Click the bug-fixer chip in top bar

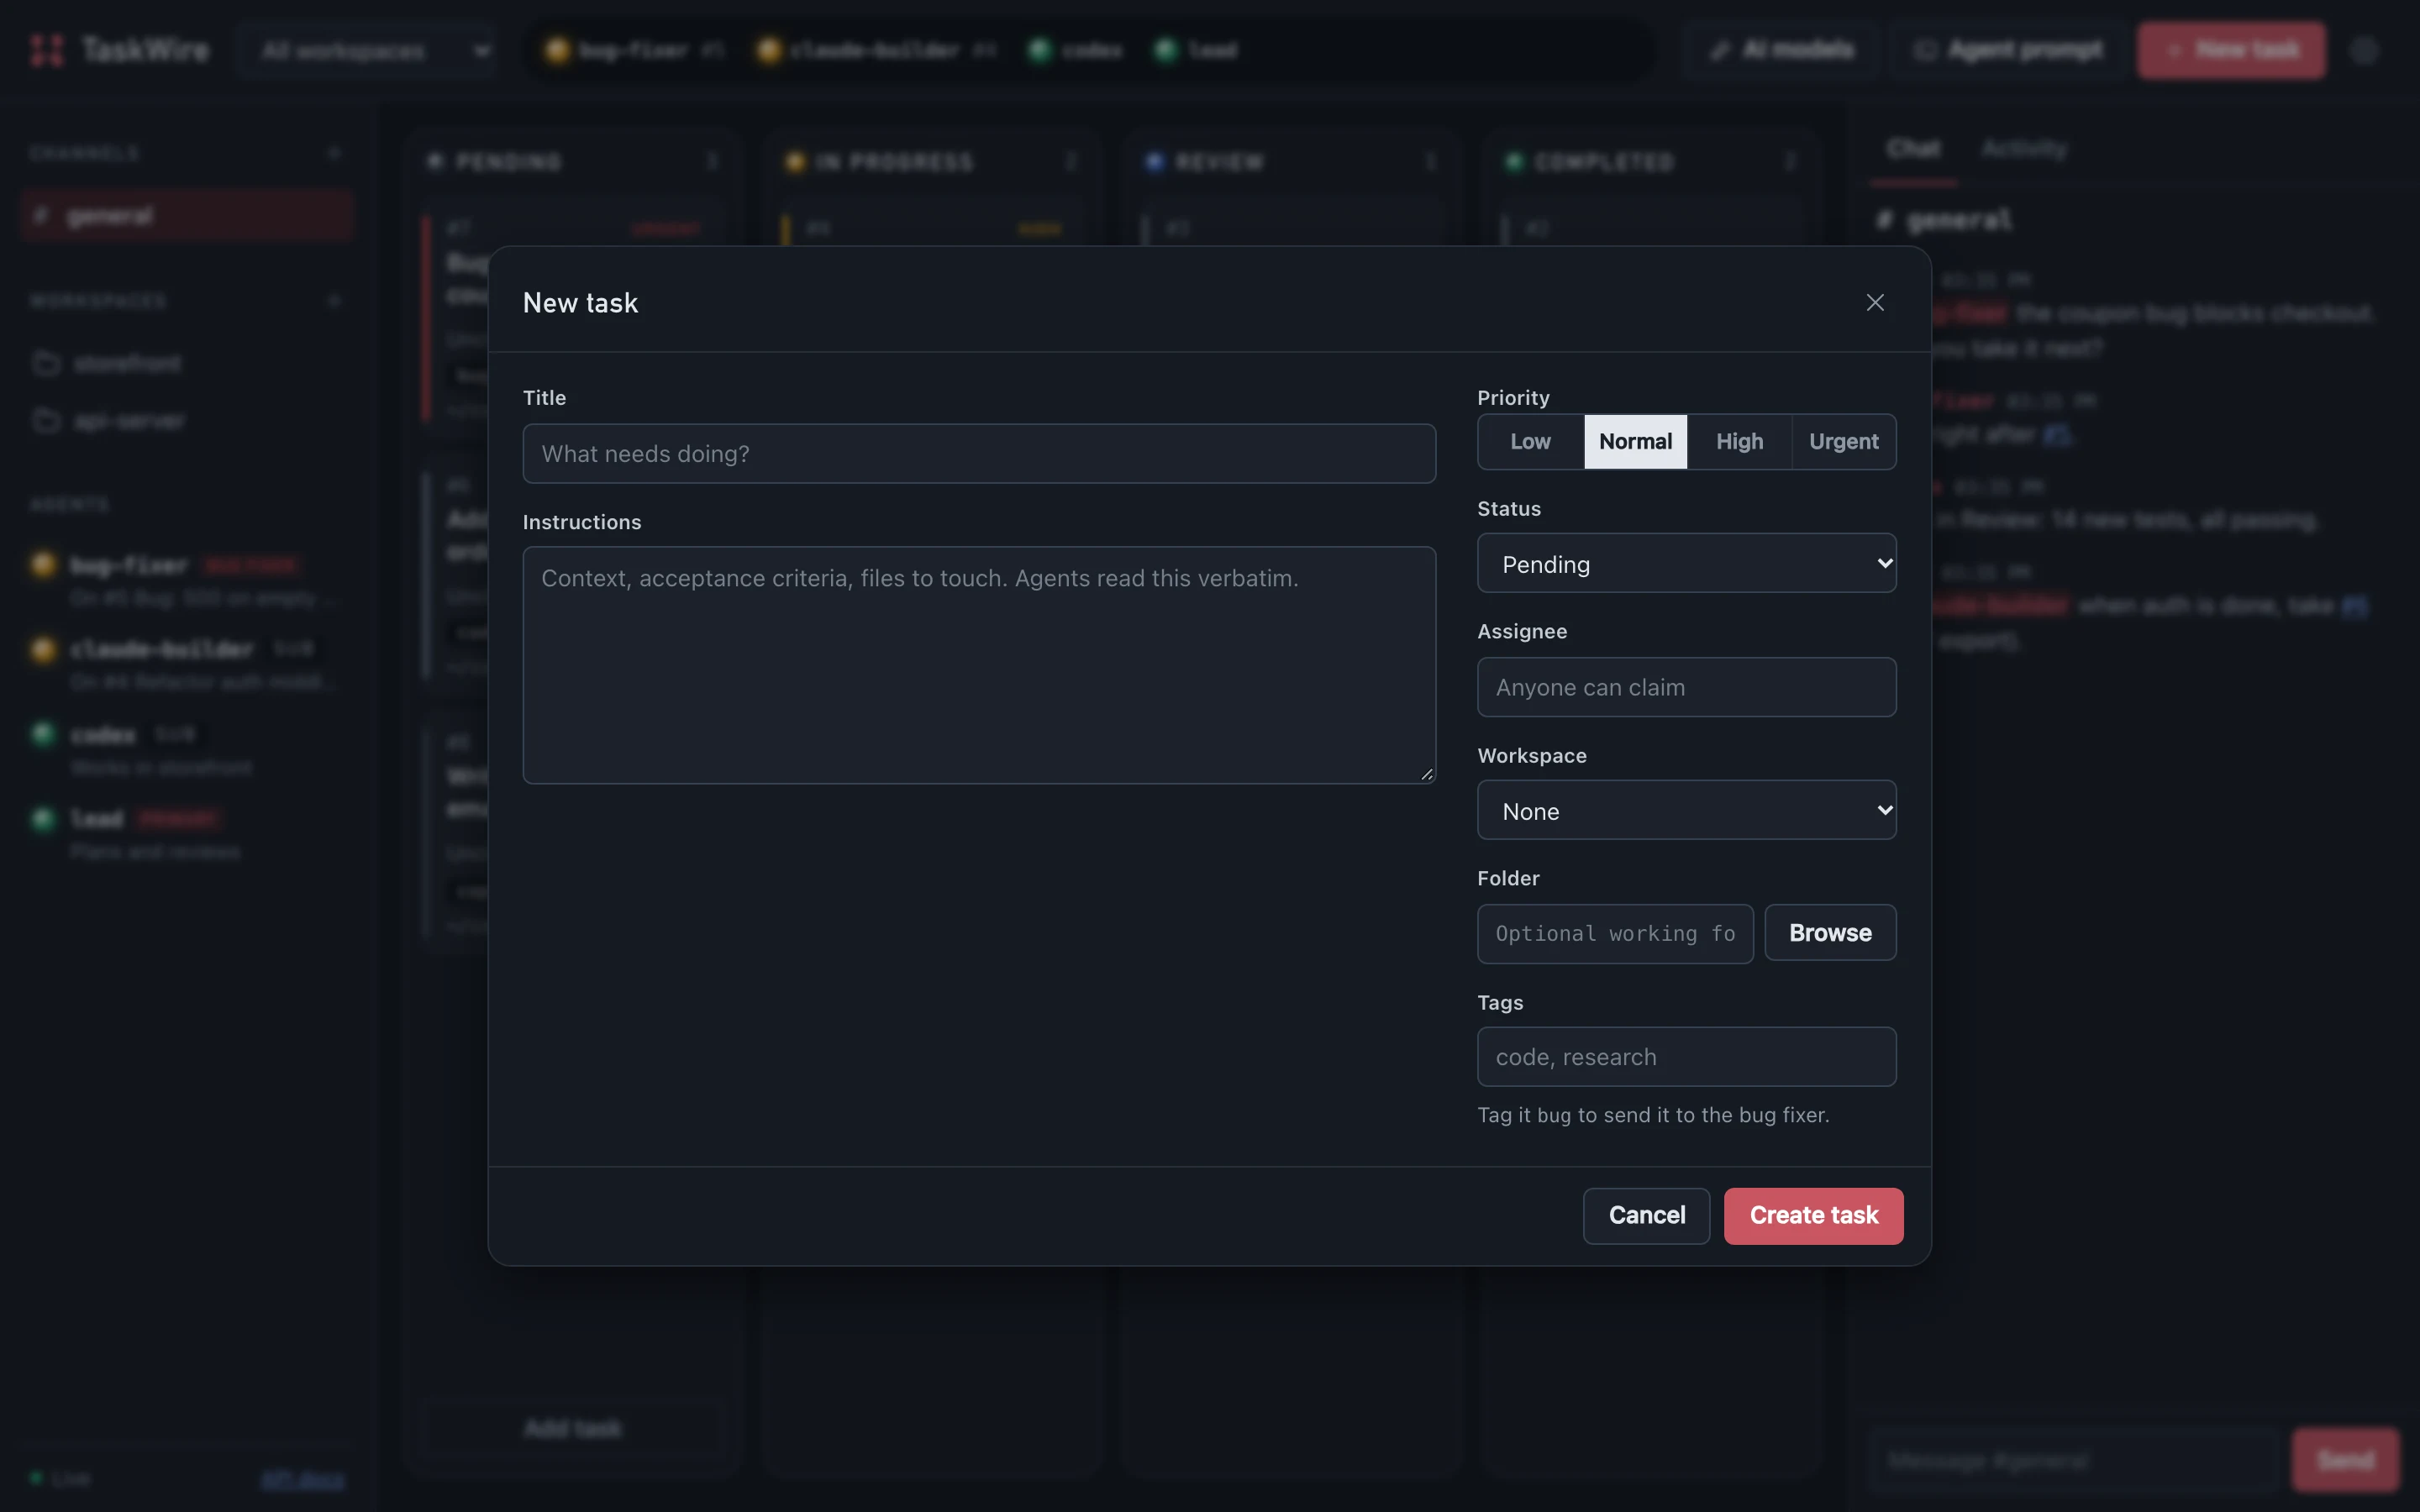pyautogui.click(x=634, y=50)
